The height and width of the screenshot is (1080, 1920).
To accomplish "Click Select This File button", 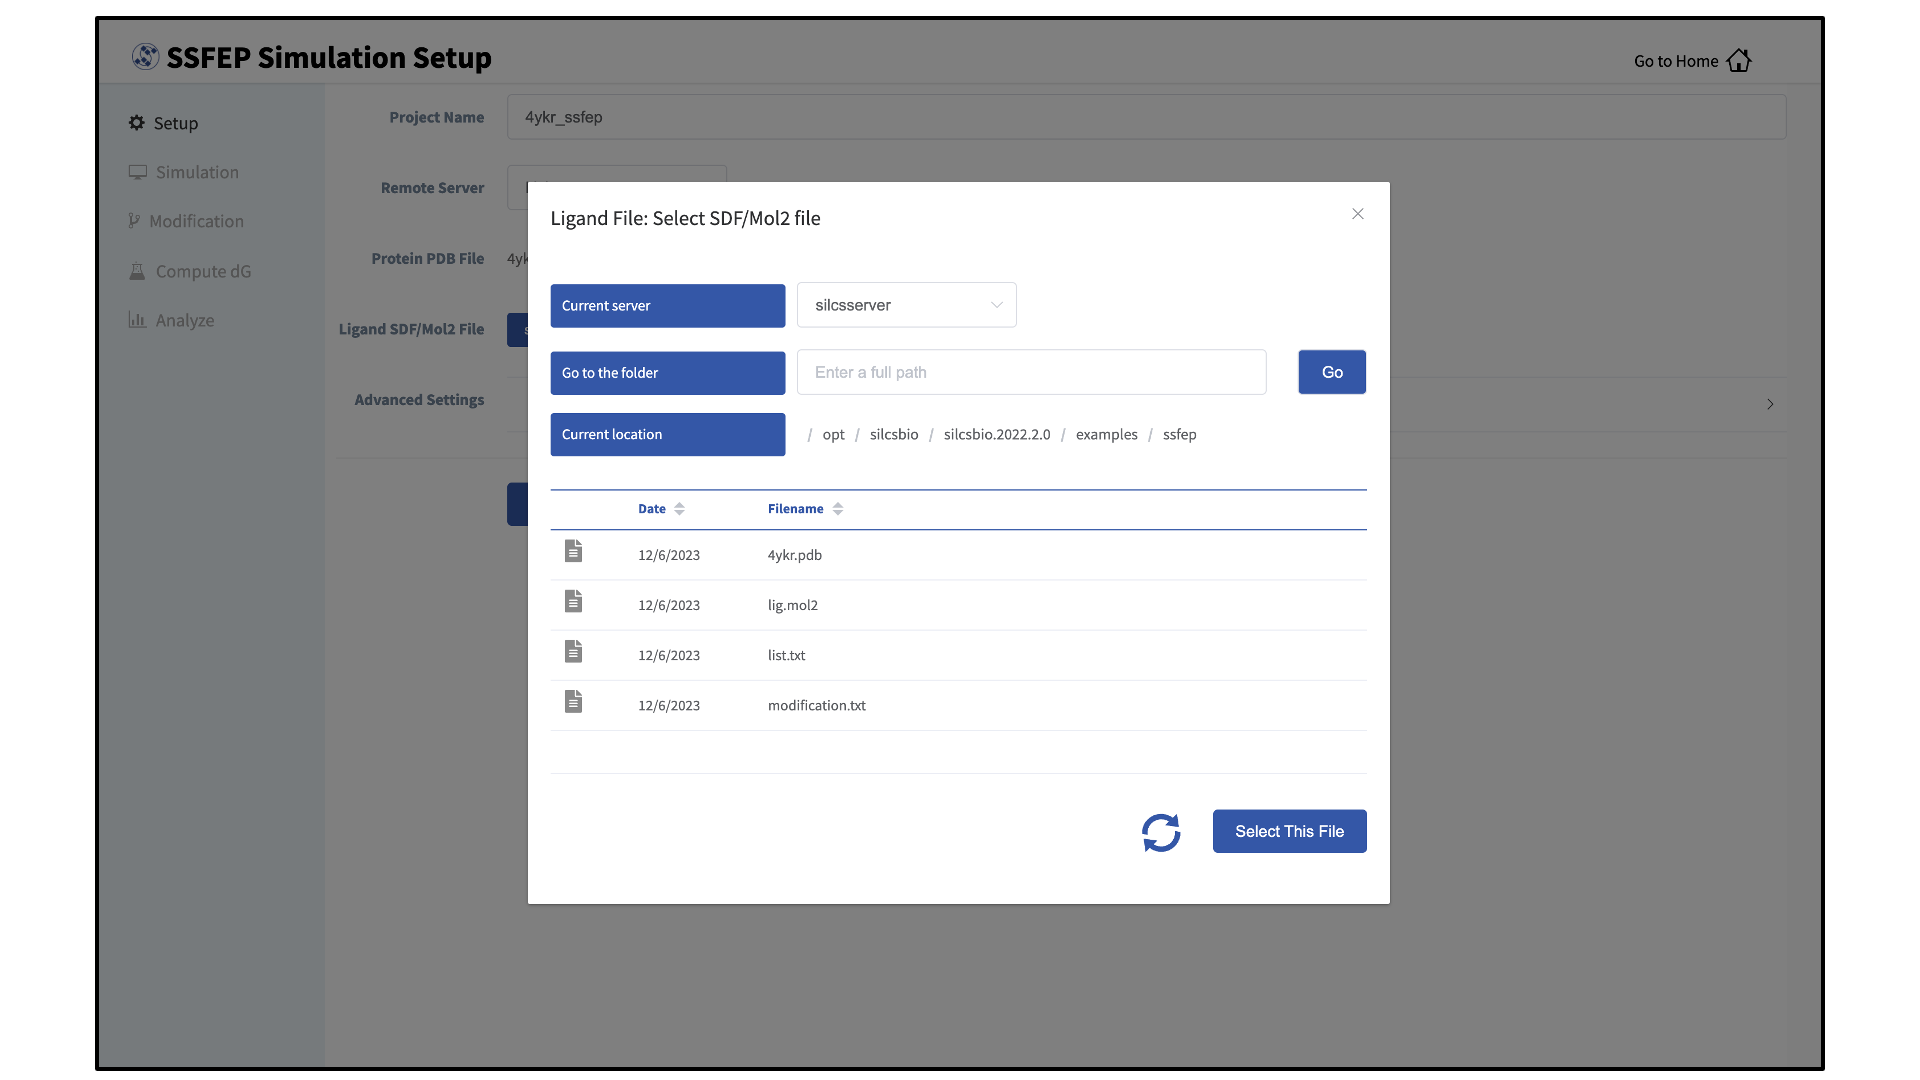I will (x=1290, y=831).
